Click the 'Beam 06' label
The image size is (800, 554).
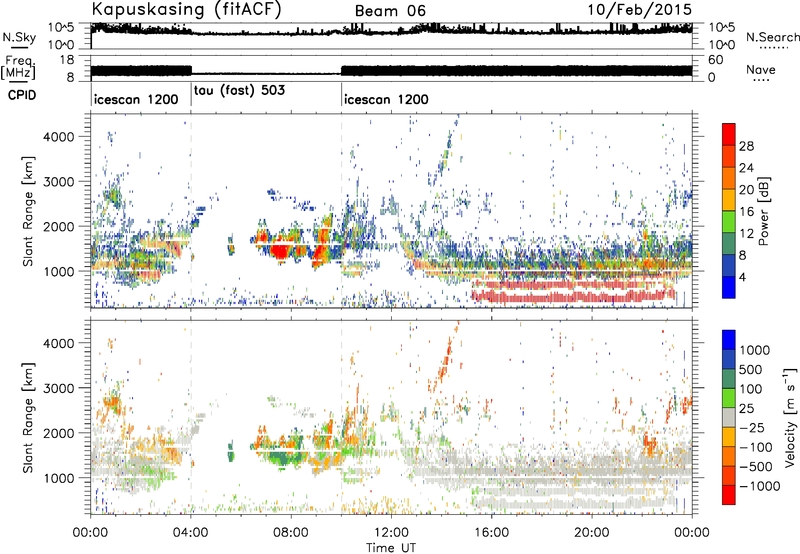coord(390,11)
